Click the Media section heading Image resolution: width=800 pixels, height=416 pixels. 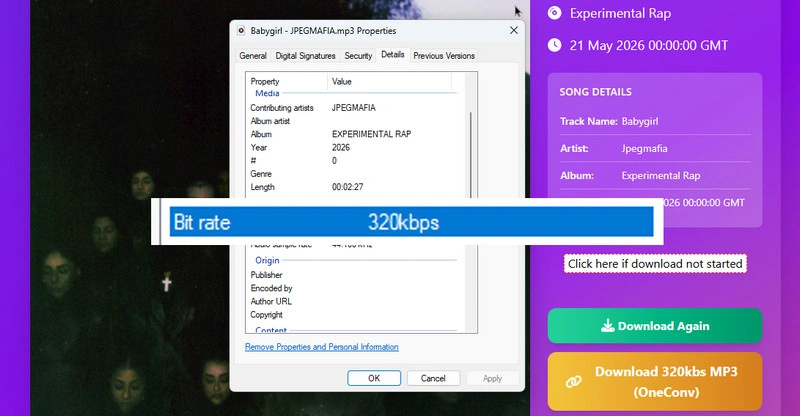click(x=267, y=93)
